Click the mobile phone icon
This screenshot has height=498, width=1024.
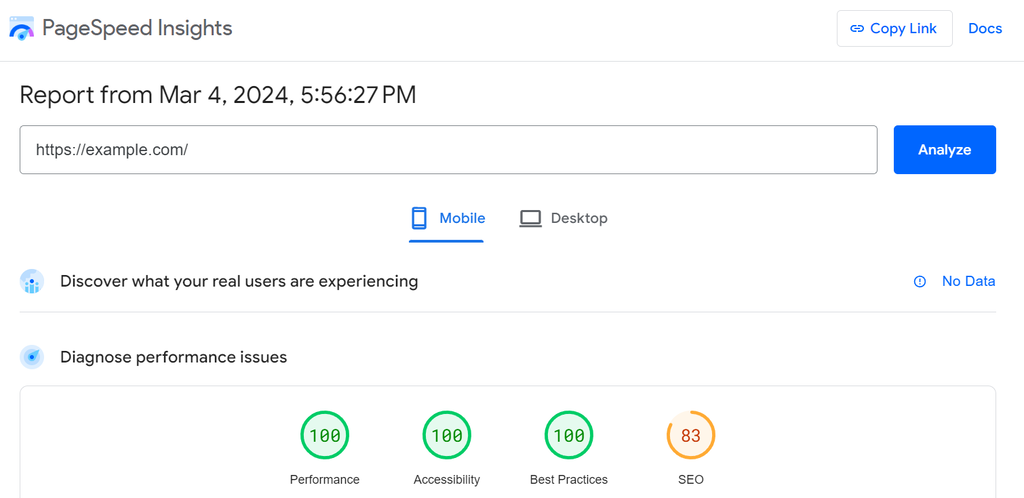click(419, 218)
